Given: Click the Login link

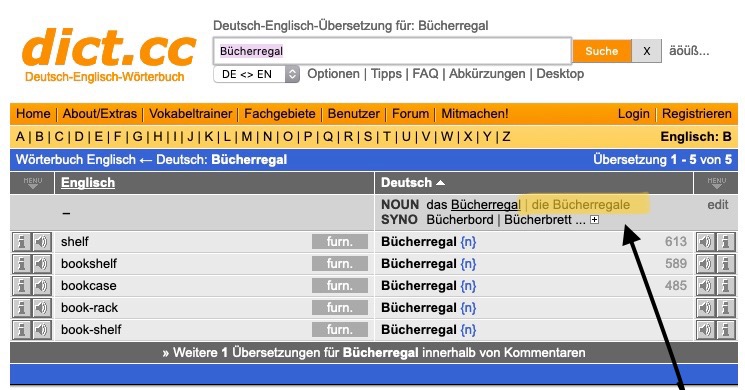Looking at the screenshot, I should [633, 114].
